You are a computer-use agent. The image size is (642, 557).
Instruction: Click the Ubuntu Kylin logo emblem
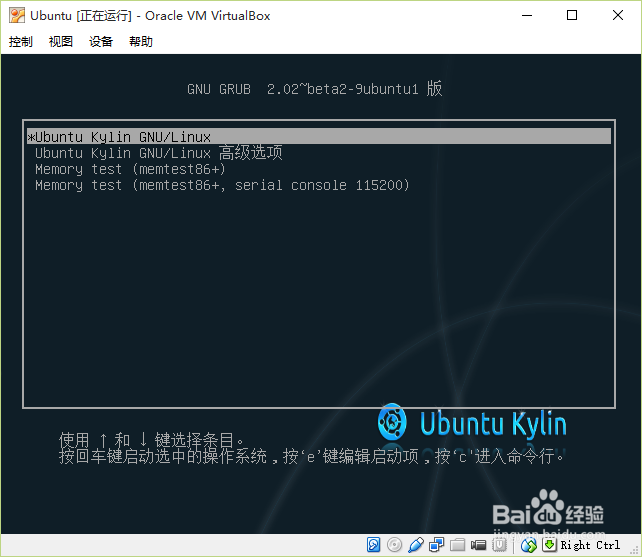(392, 421)
